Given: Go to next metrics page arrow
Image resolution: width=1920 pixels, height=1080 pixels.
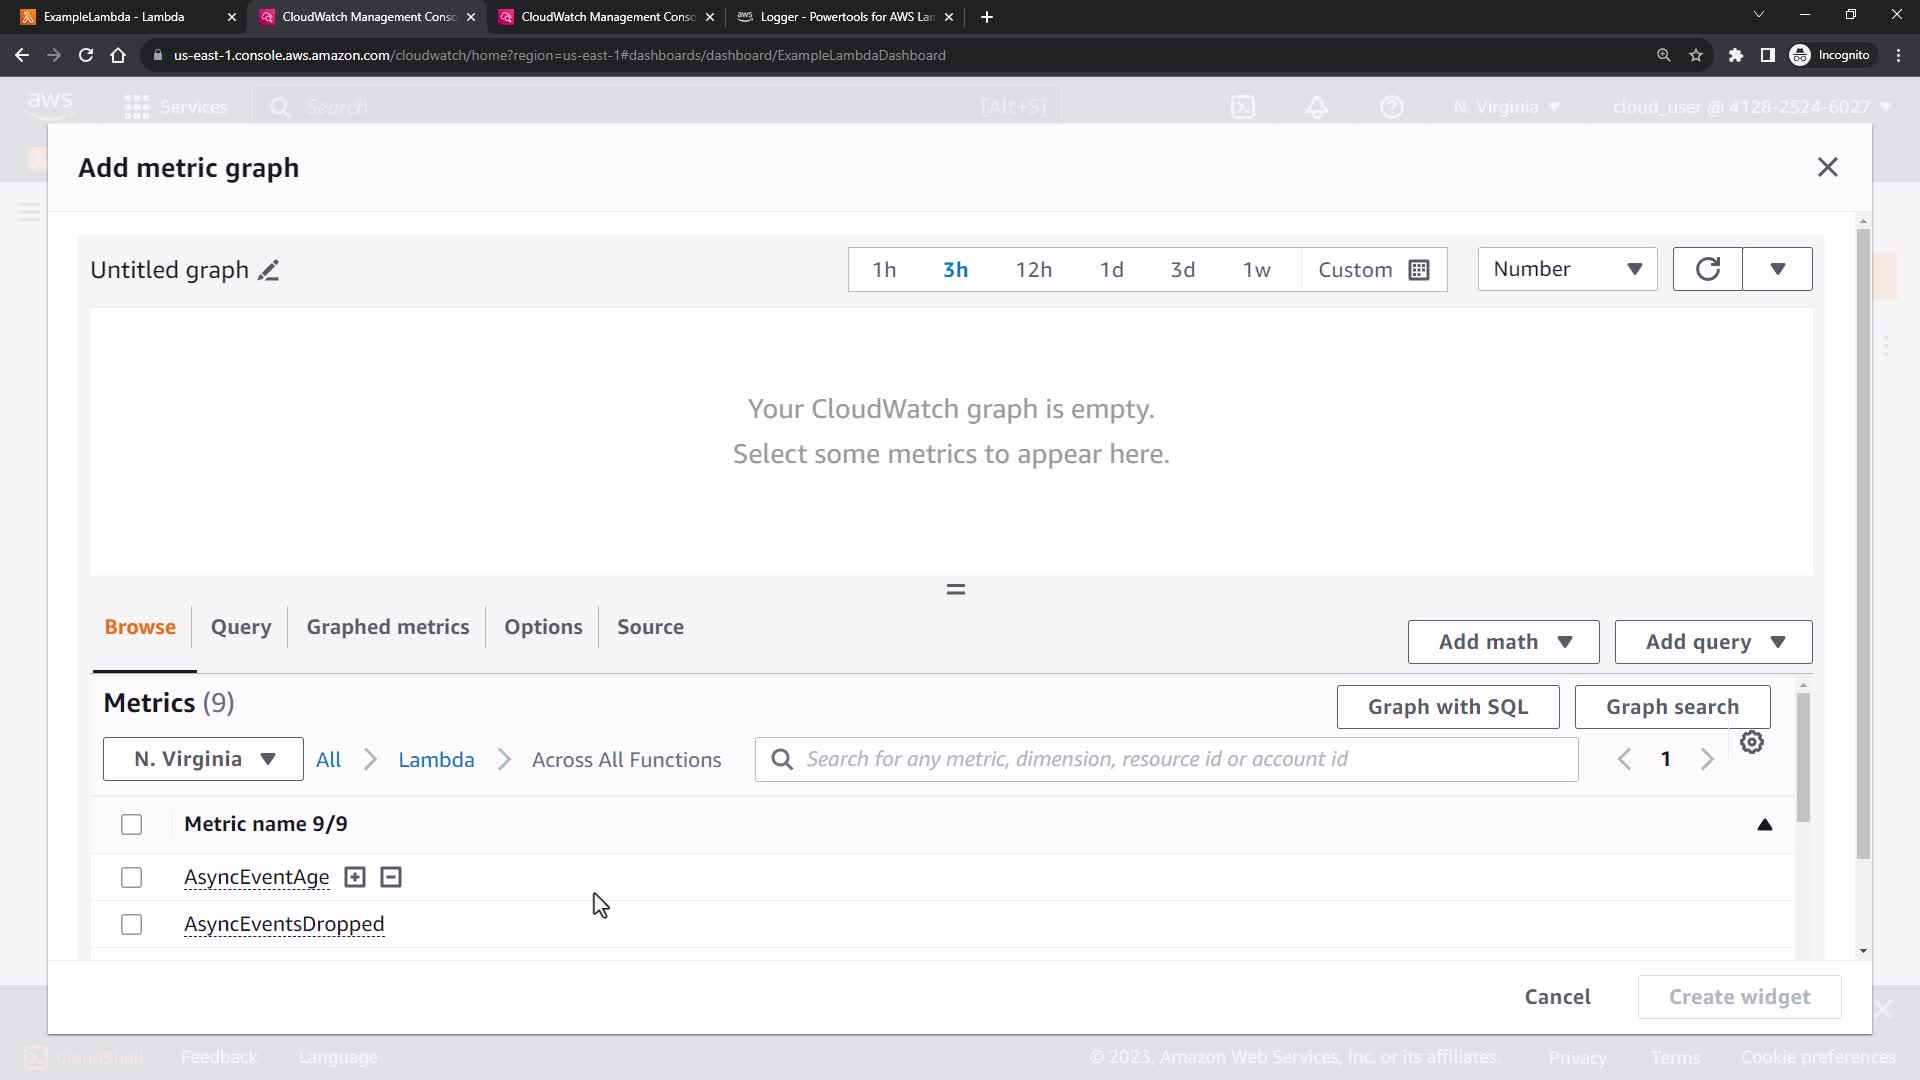Looking at the screenshot, I should coord(1707,760).
